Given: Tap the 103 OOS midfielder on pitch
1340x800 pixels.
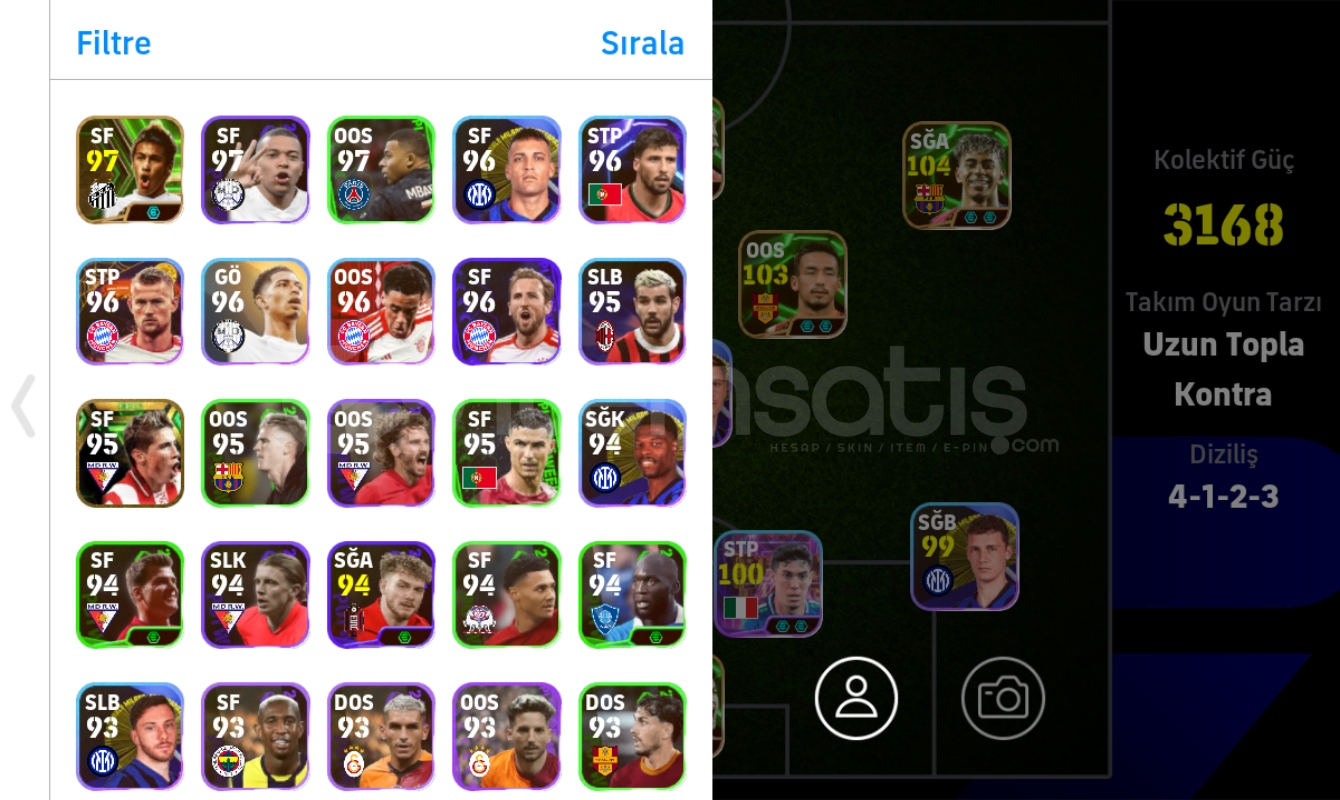Looking at the screenshot, I should pos(793,284).
